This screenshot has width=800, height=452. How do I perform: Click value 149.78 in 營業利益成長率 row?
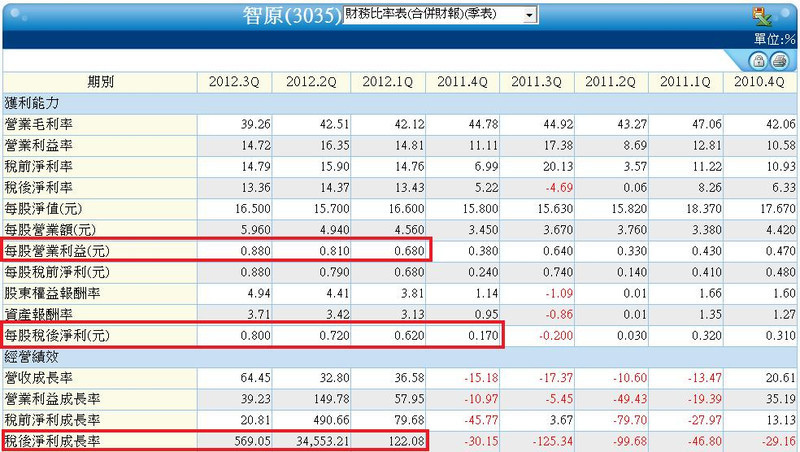tap(331, 399)
